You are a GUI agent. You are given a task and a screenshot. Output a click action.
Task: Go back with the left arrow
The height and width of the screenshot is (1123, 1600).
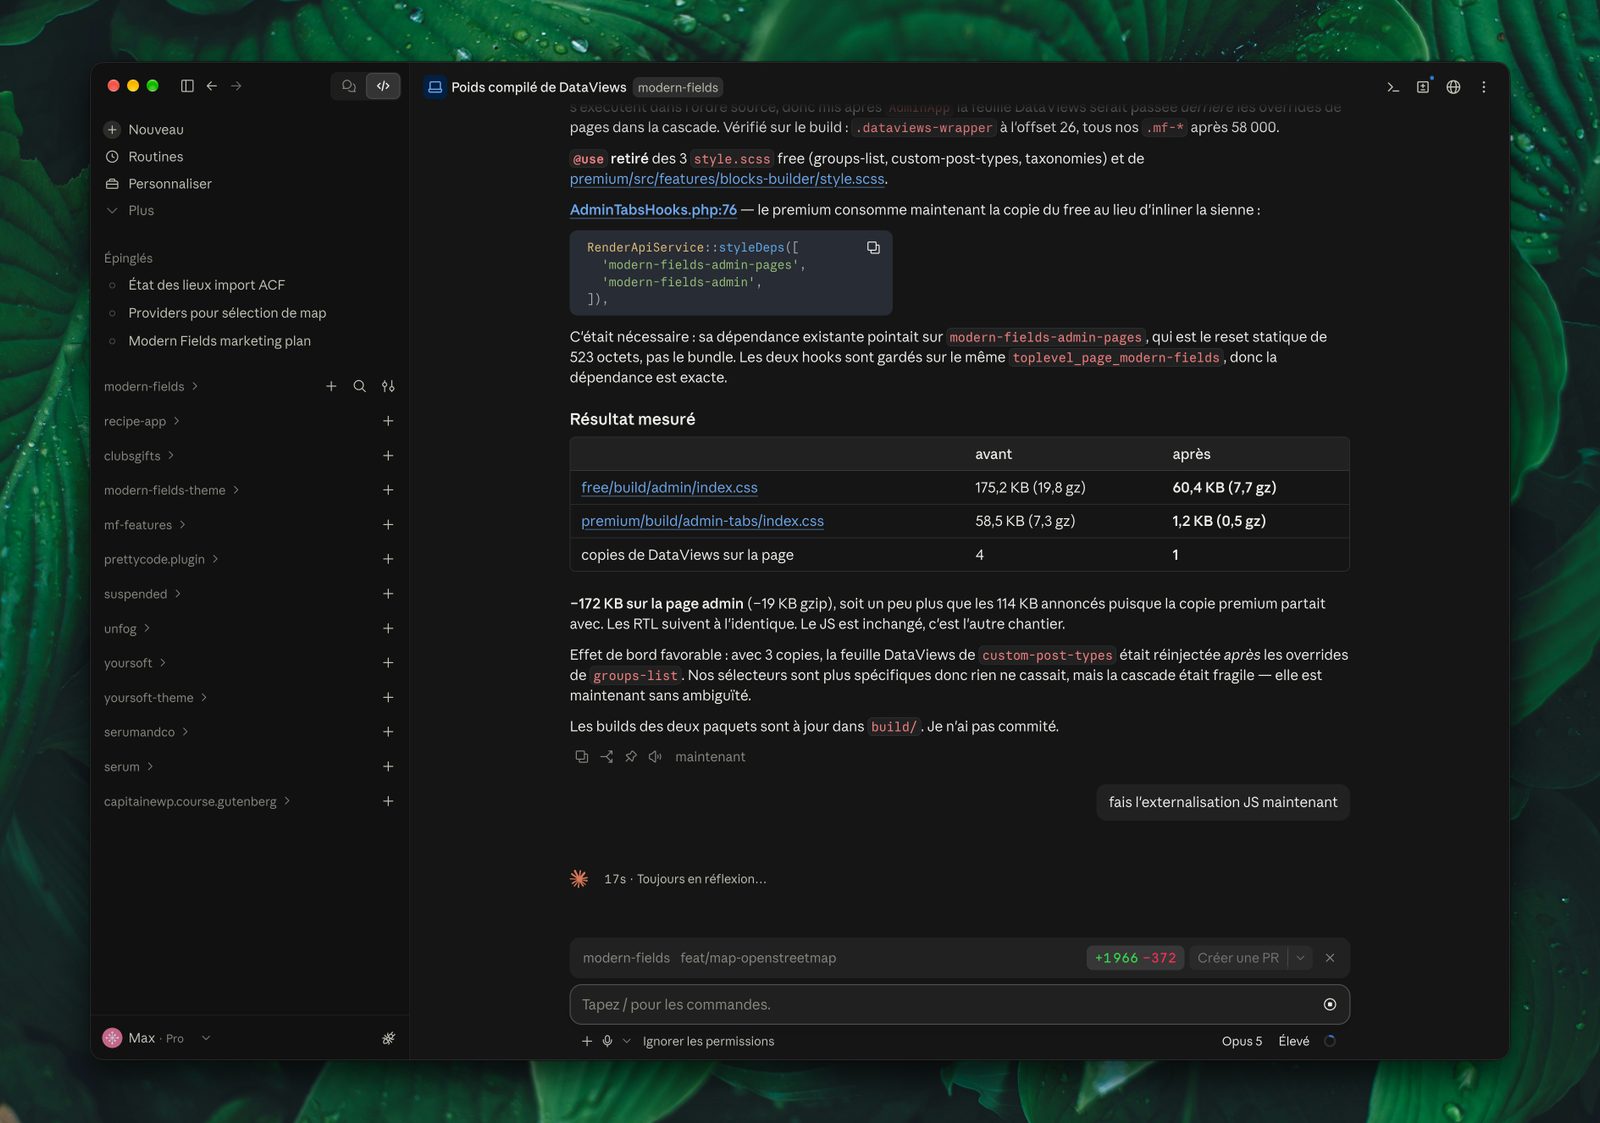[212, 86]
